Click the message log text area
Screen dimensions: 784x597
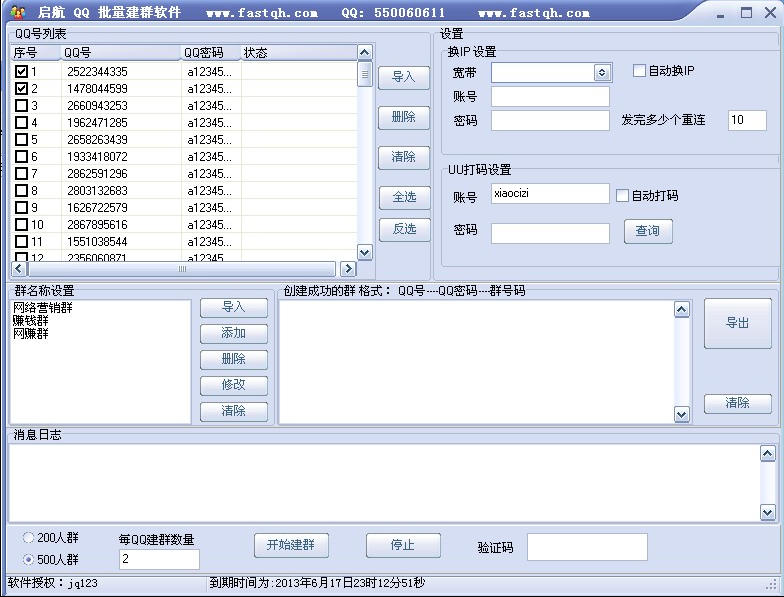tap(384, 482)
